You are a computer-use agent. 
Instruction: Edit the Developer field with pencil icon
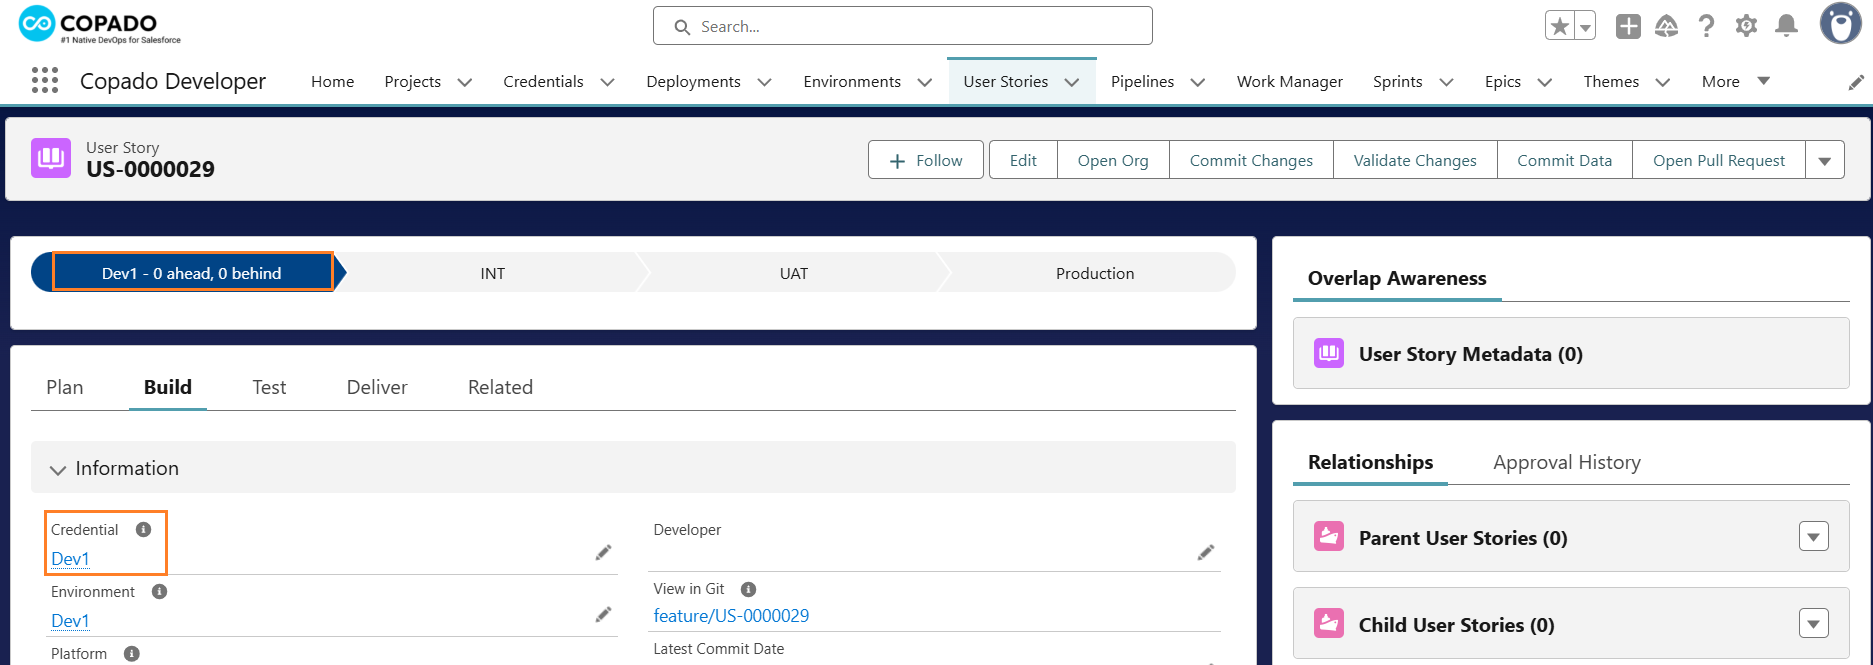[1206, 552]
